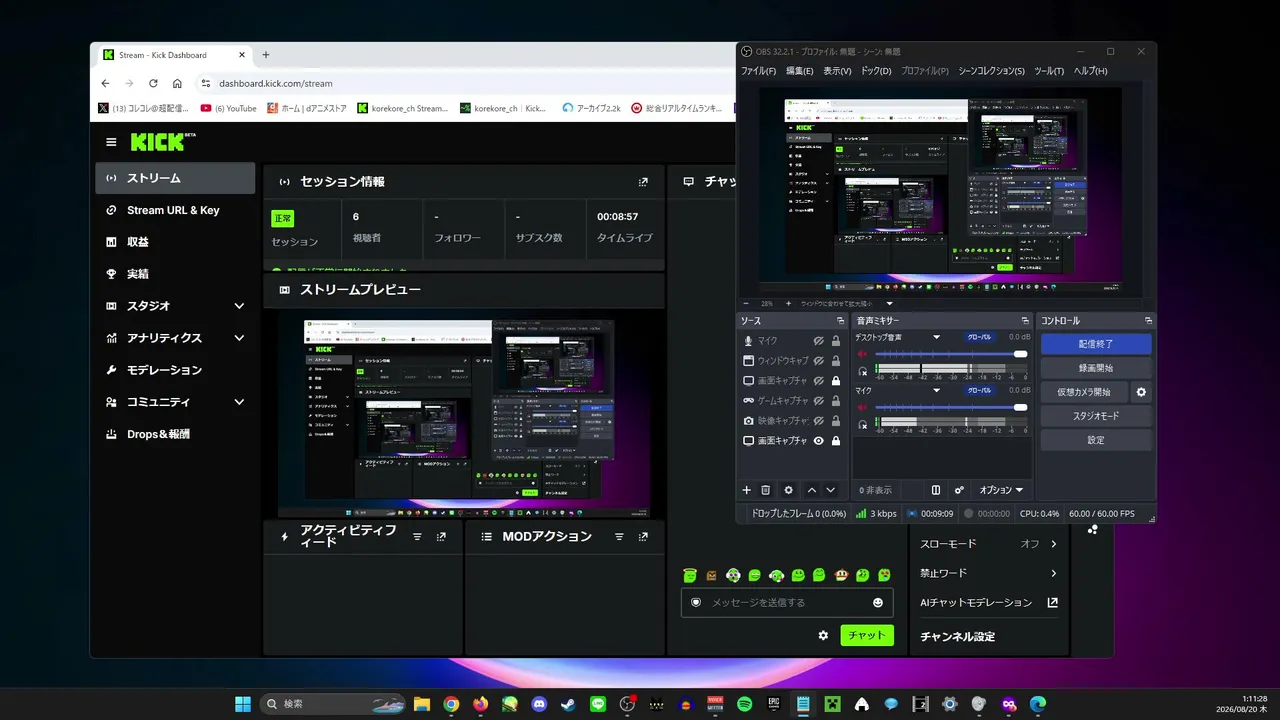Open filter options for MODアクション
This screenshot has width=1280, height=720.
(x=619, y=537)
